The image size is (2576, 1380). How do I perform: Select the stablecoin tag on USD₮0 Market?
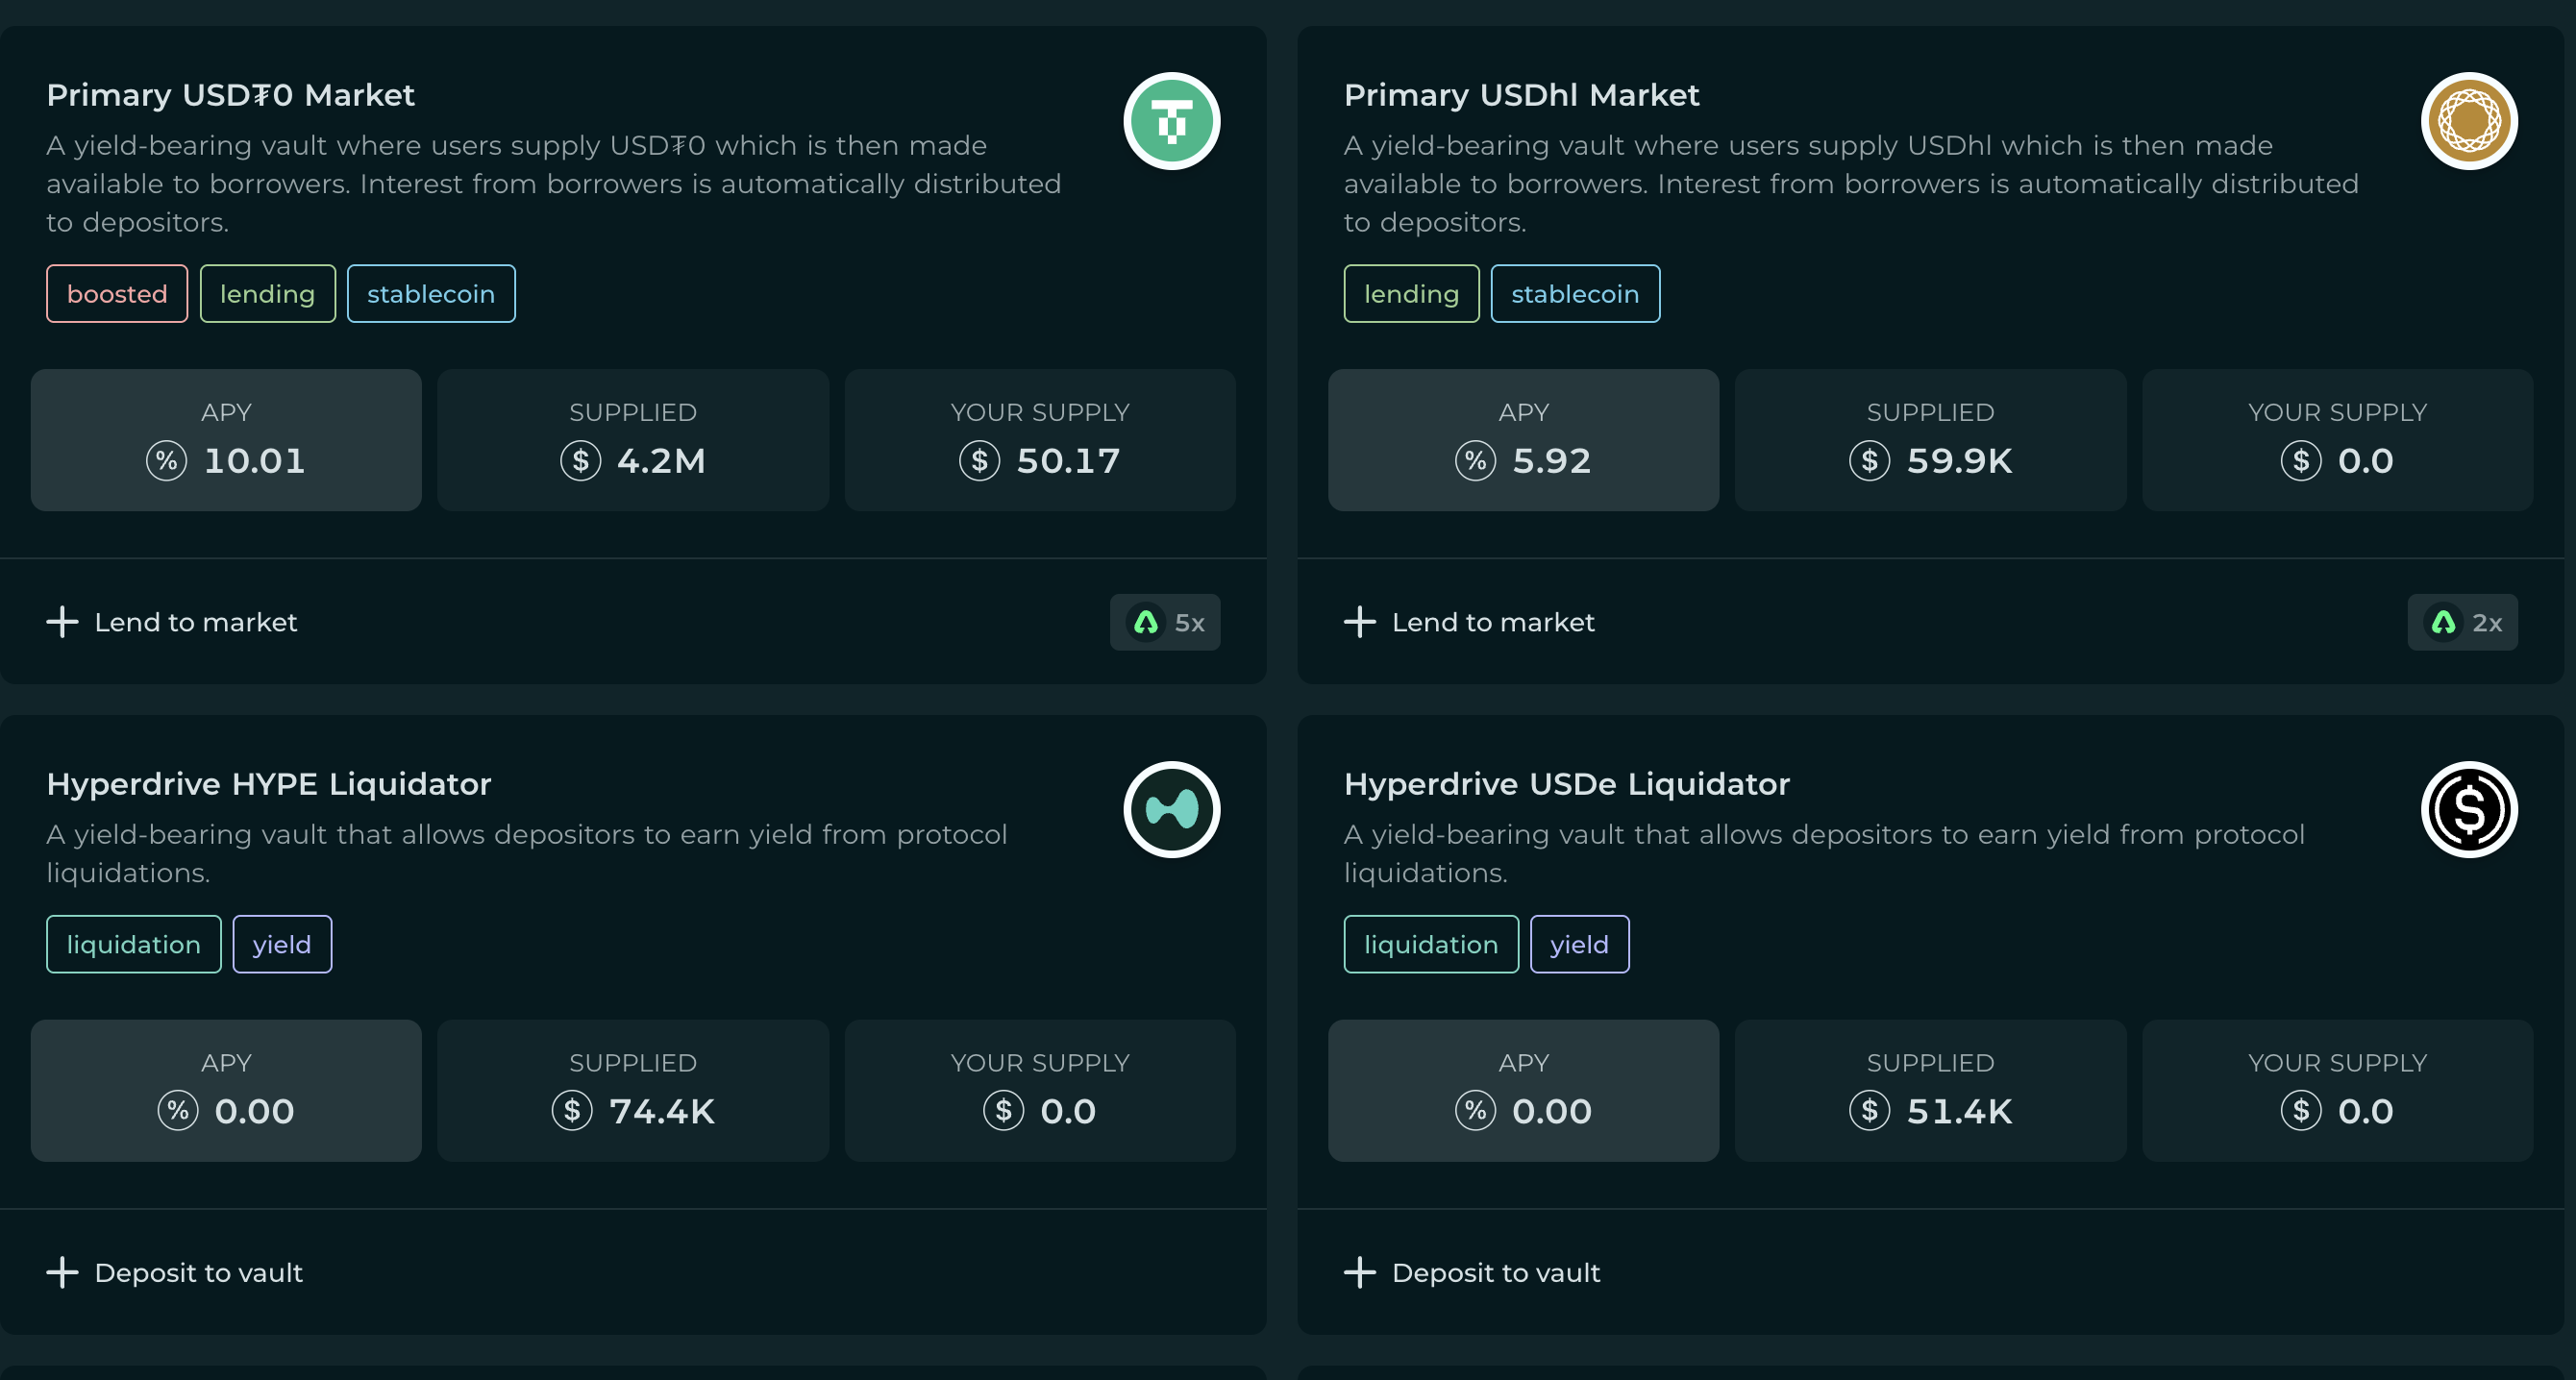click(x=431, y=294)
